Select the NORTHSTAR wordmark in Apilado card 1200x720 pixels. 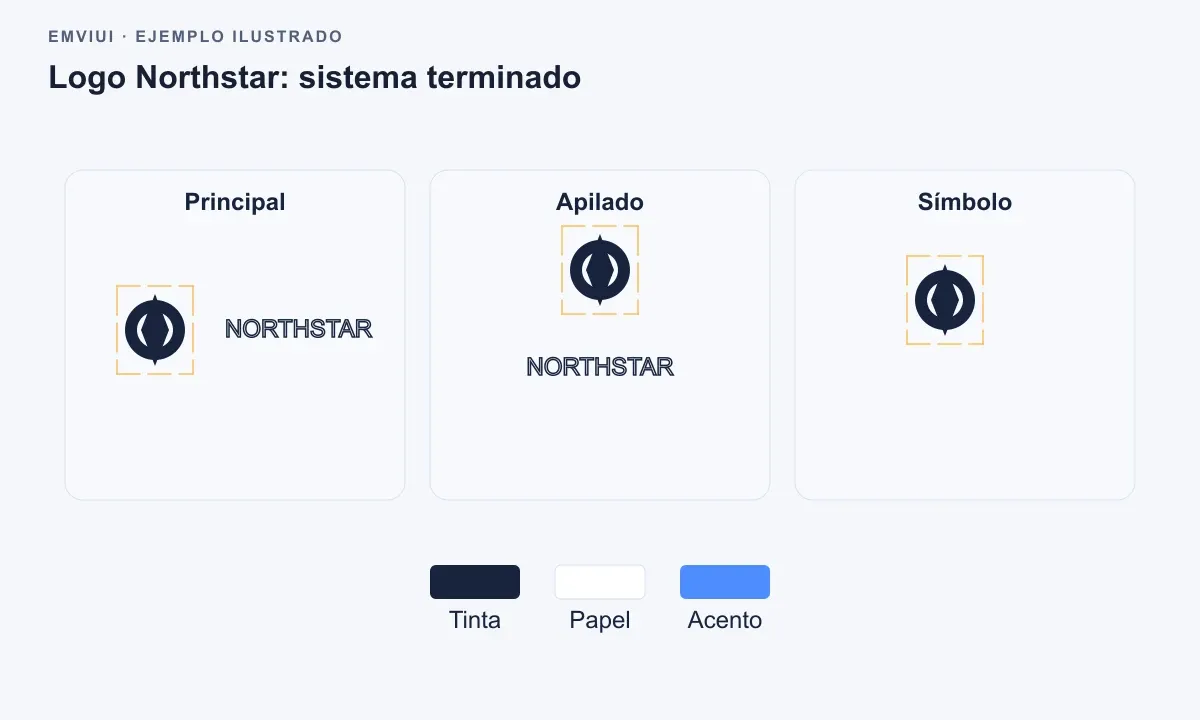[x=600, y=367]
